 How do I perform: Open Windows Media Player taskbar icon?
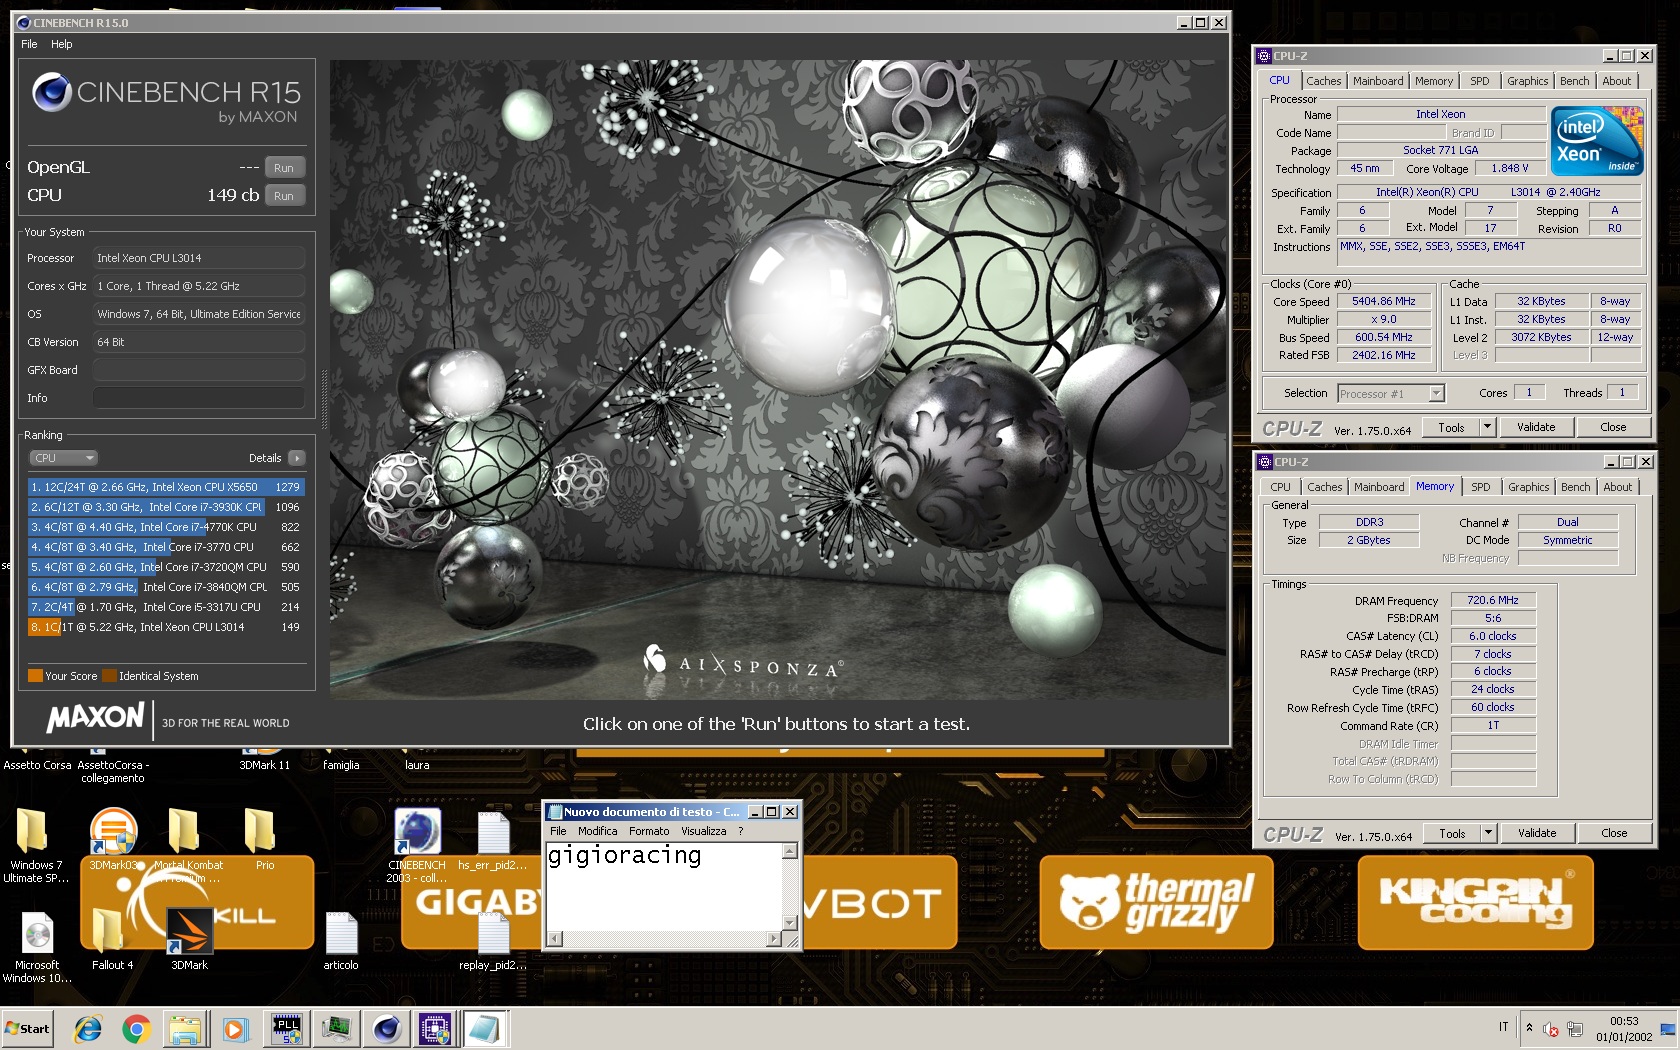(234, 1029)
